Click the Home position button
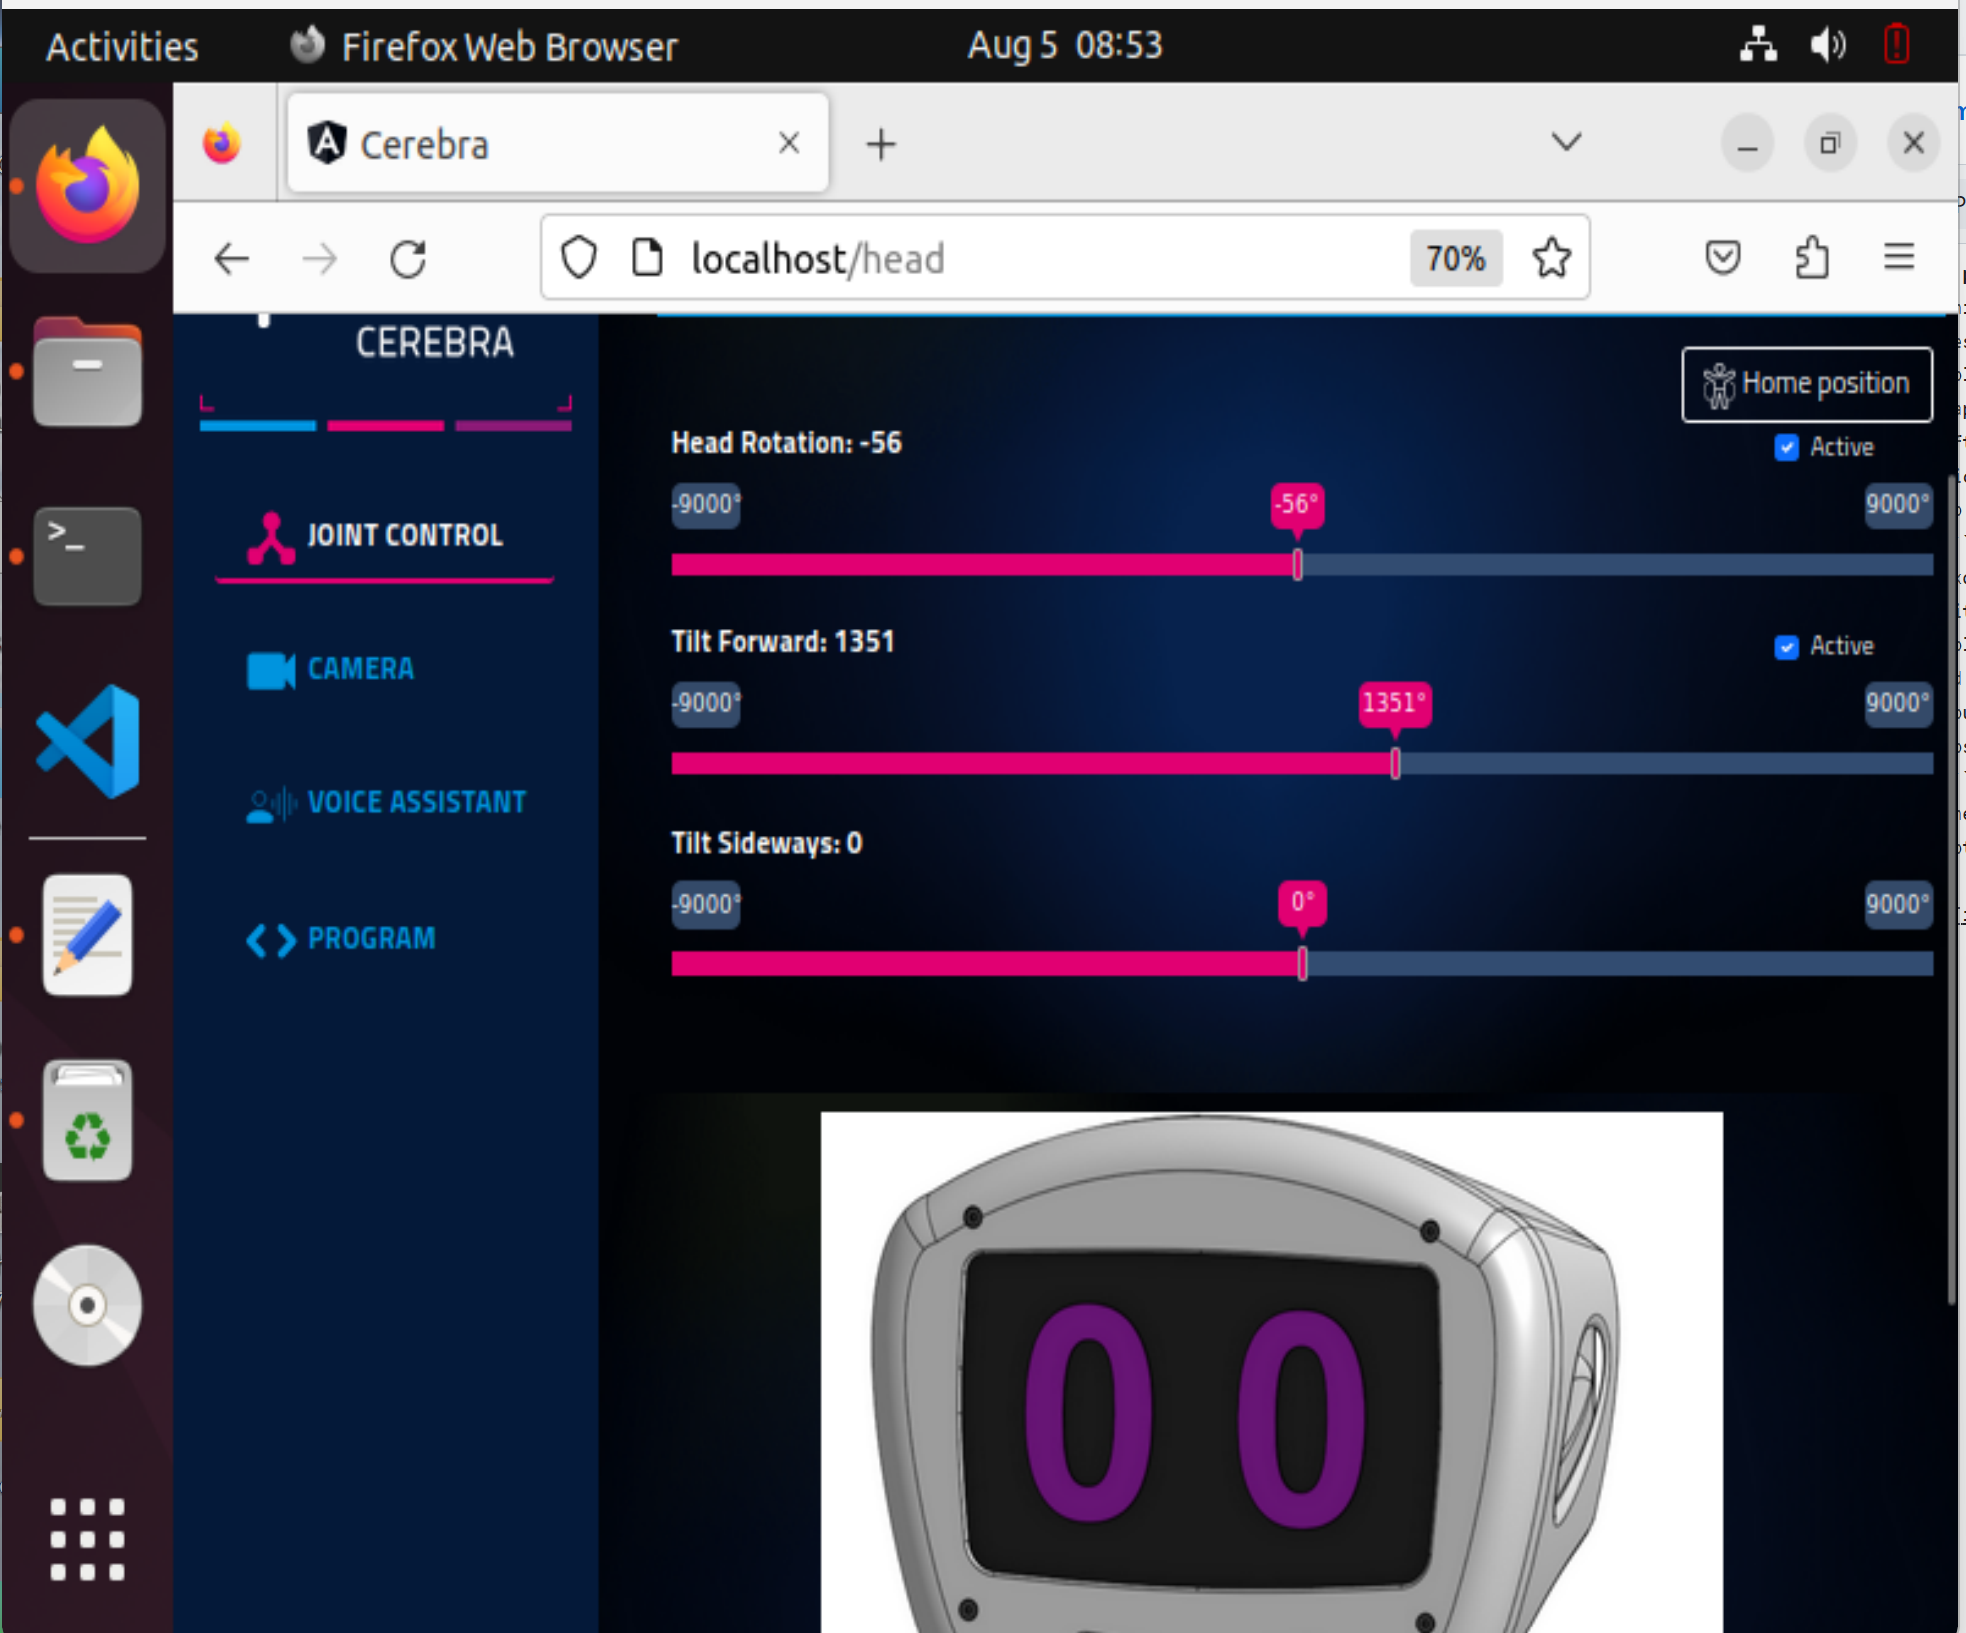This screenshot has height=1633, width=1966. 1806,384
